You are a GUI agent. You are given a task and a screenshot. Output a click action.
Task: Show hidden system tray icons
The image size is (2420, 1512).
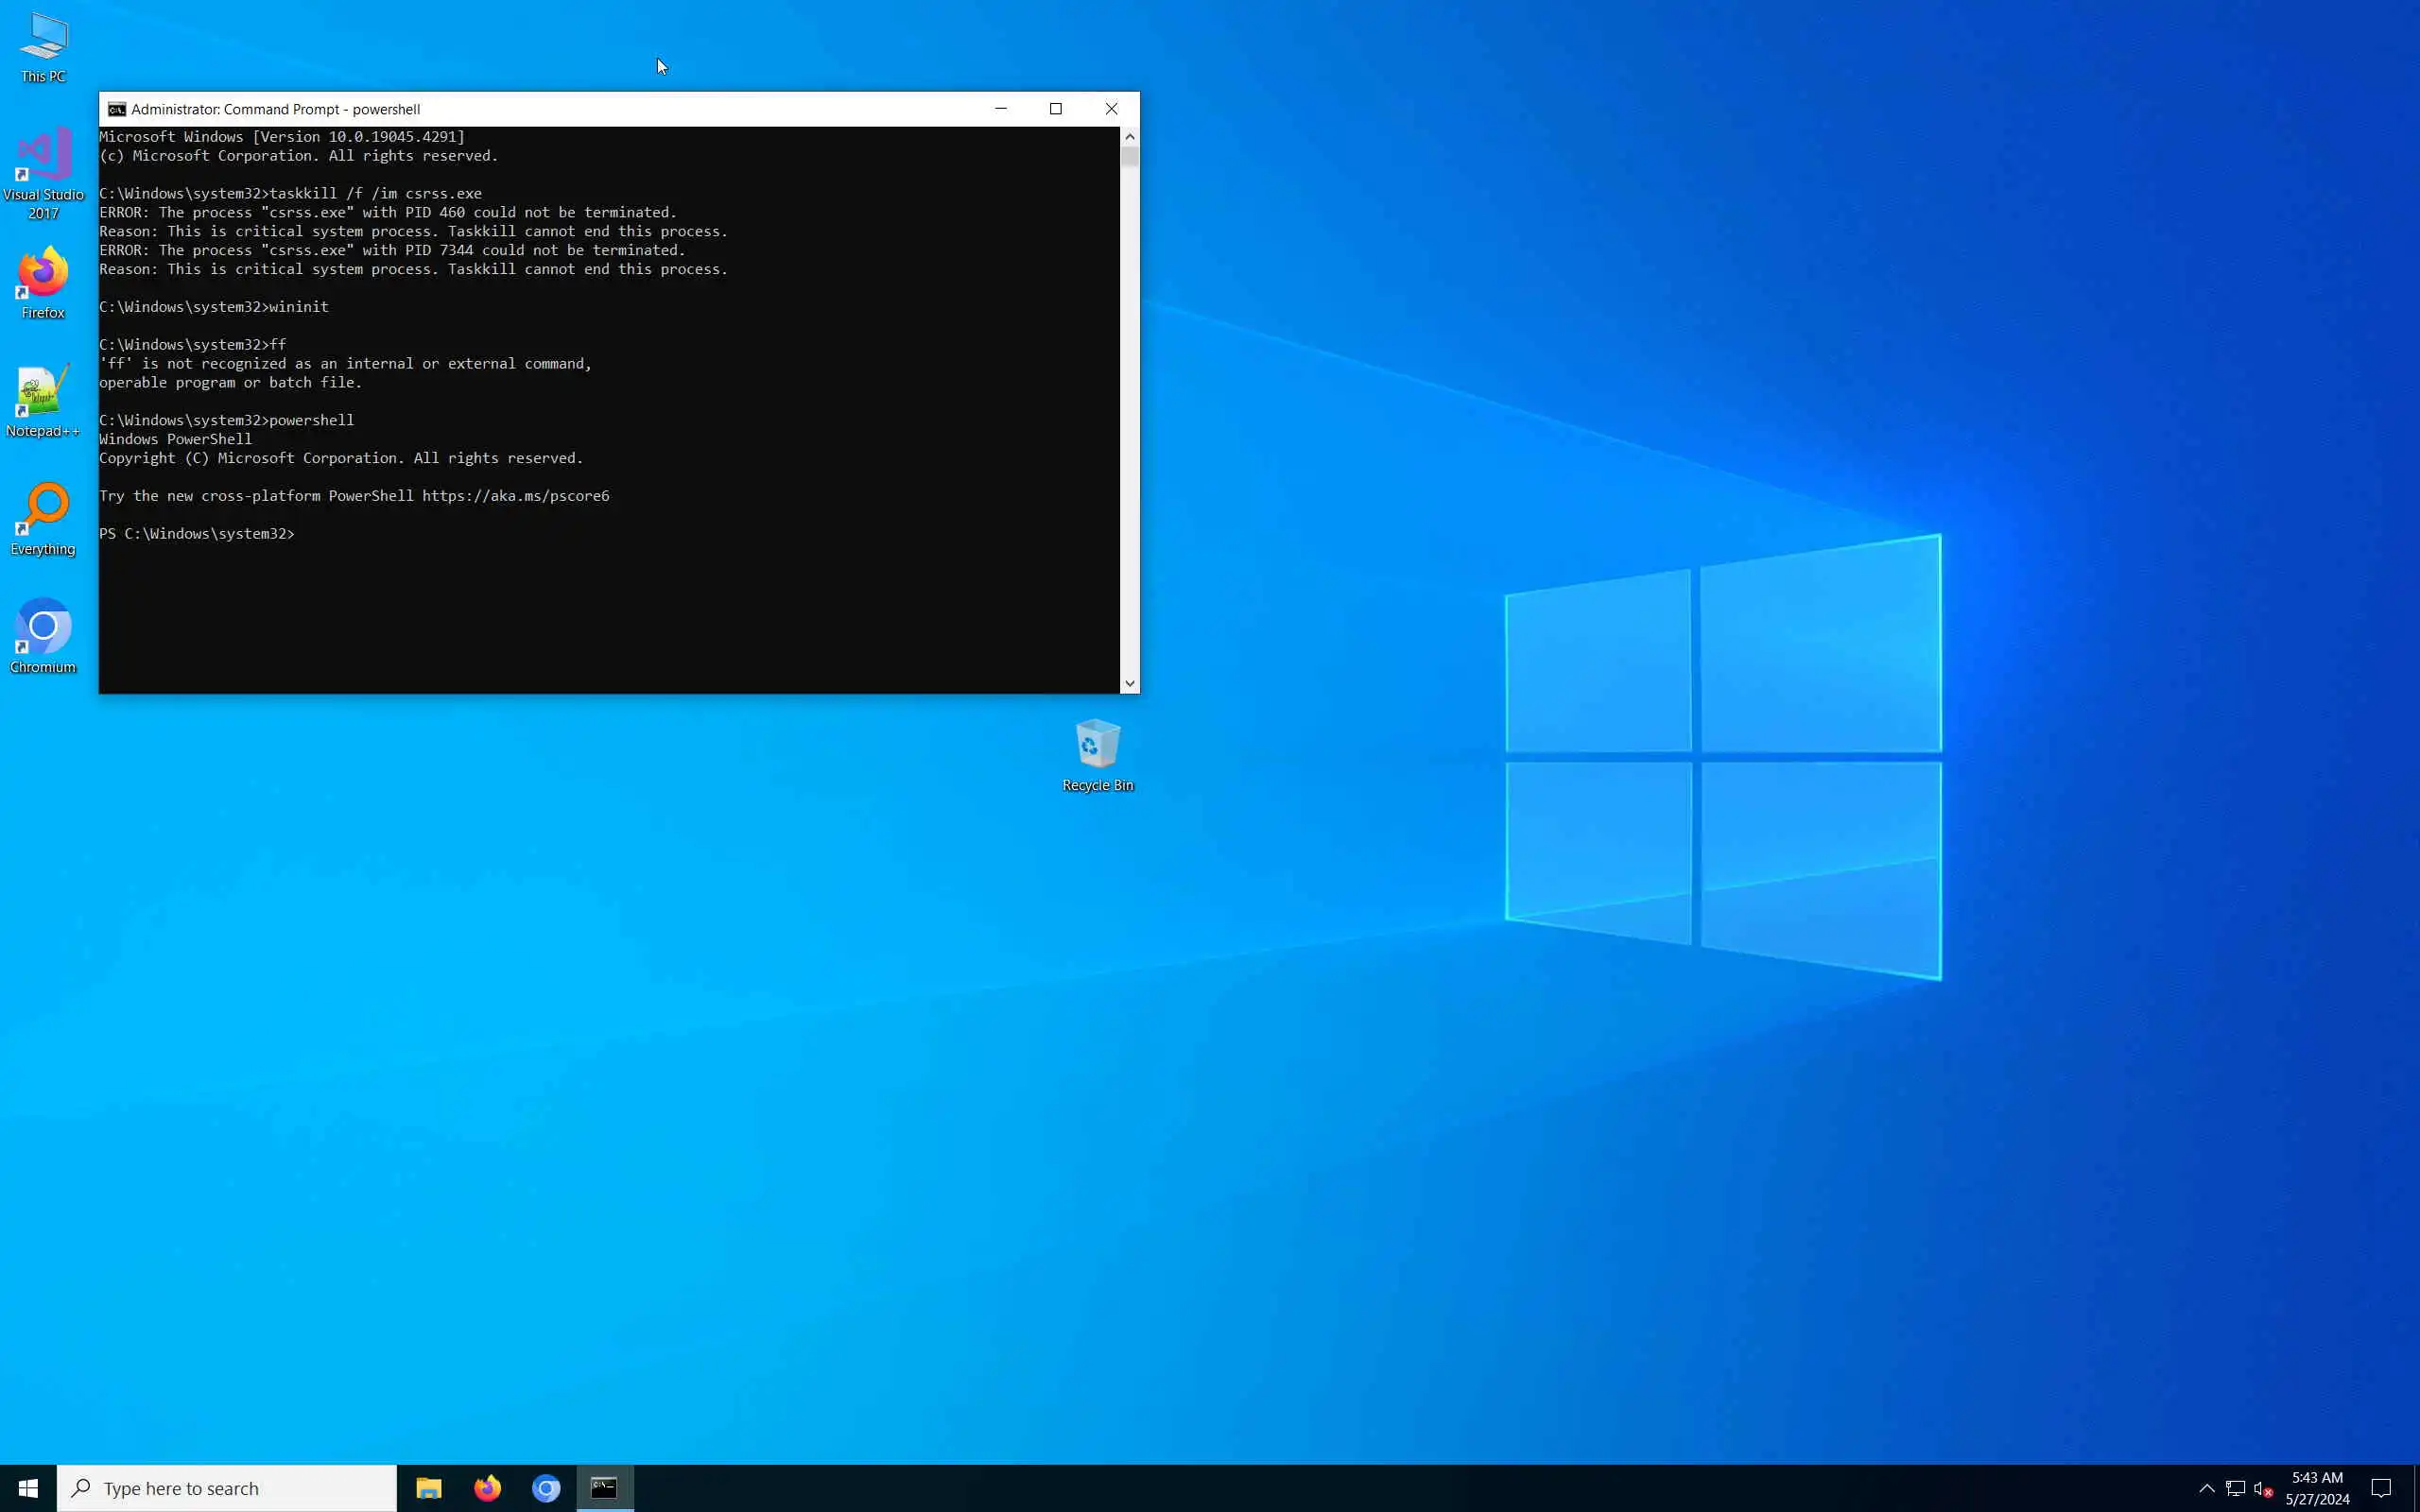(x=2206, y=1488)
